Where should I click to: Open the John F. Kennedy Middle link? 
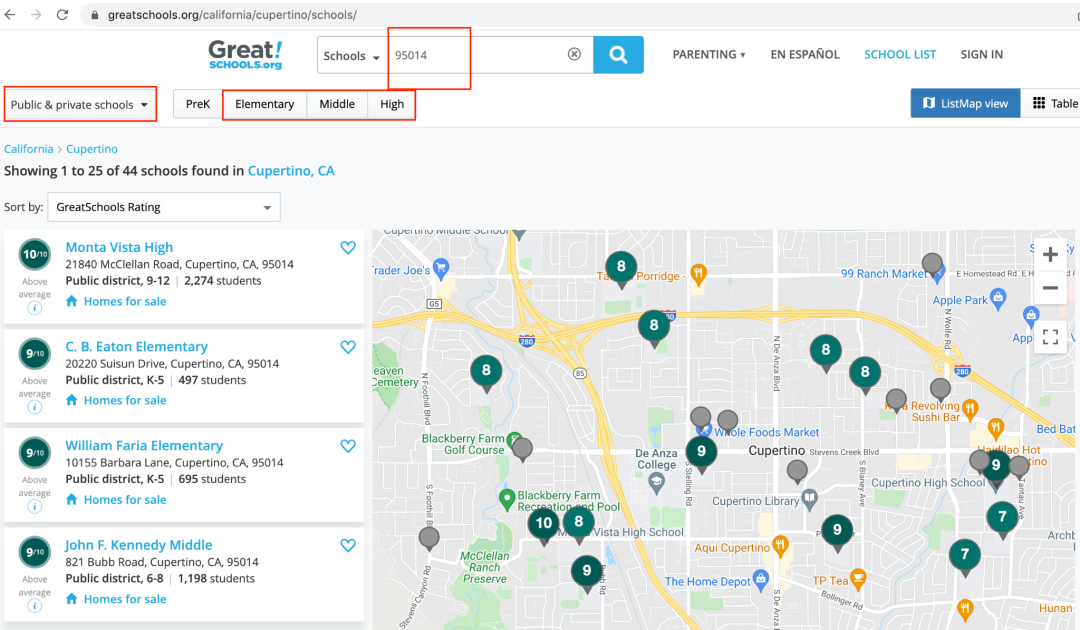[139, 545]
